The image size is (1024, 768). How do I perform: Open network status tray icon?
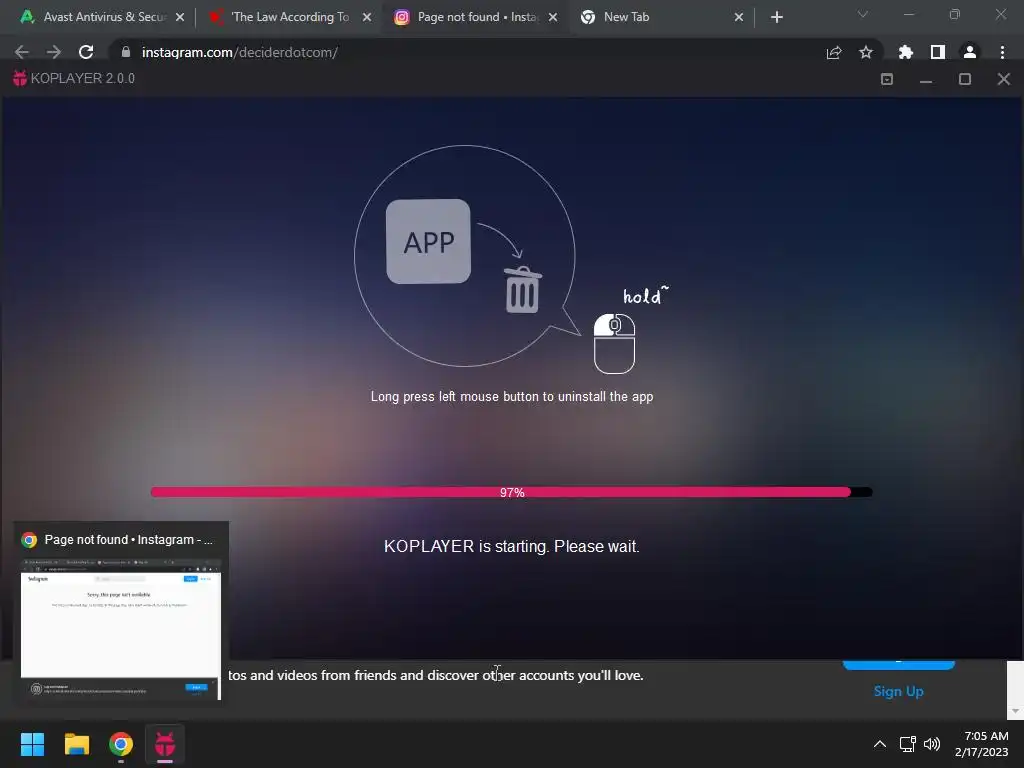[908, 744]
